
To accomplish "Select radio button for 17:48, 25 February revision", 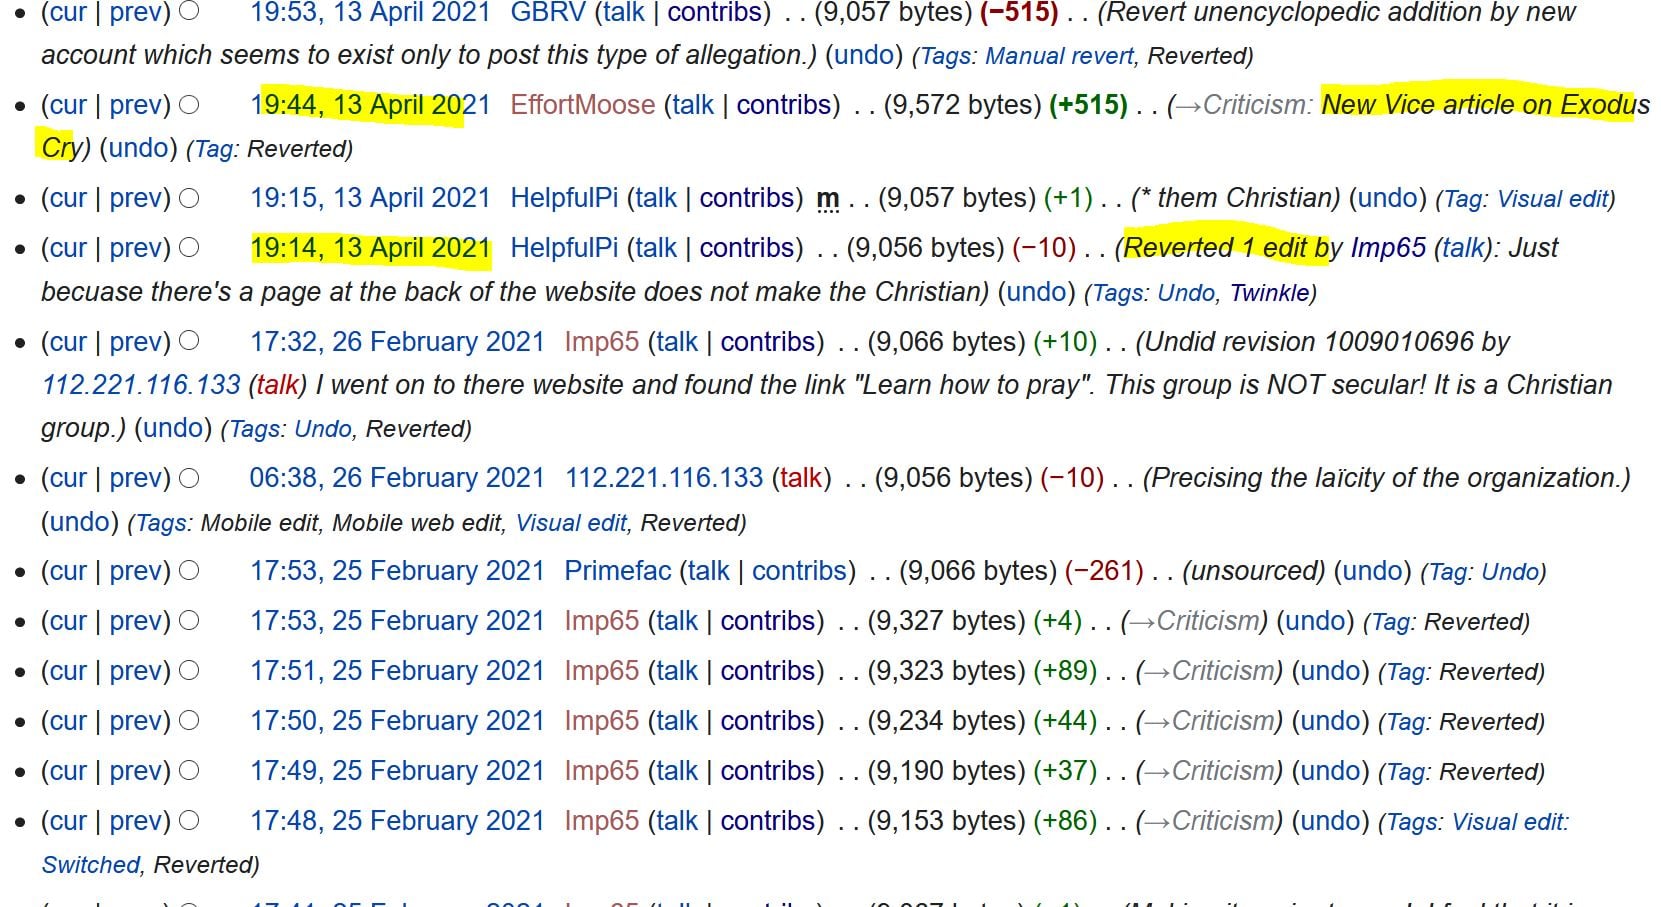I will (189, 821).
